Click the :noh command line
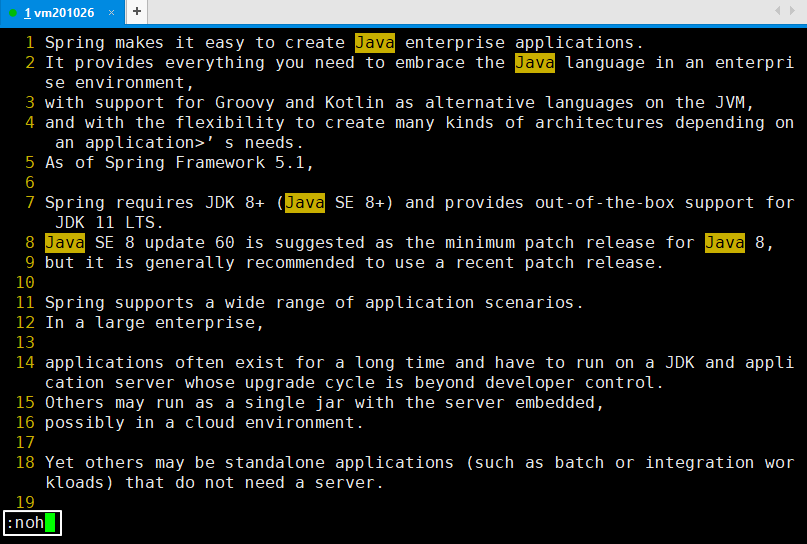 click(32, 523)
